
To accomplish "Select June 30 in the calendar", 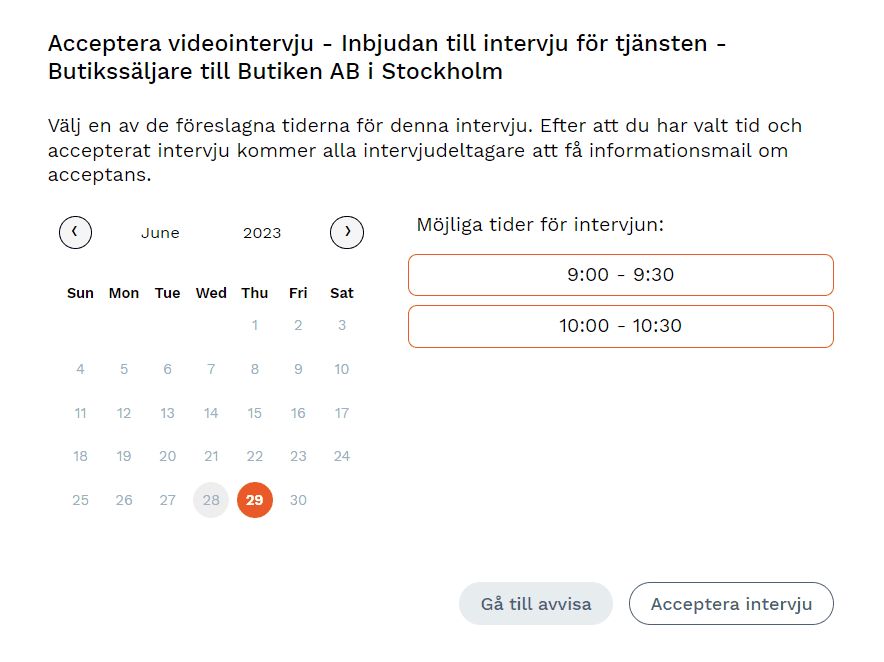I will 298,500.
